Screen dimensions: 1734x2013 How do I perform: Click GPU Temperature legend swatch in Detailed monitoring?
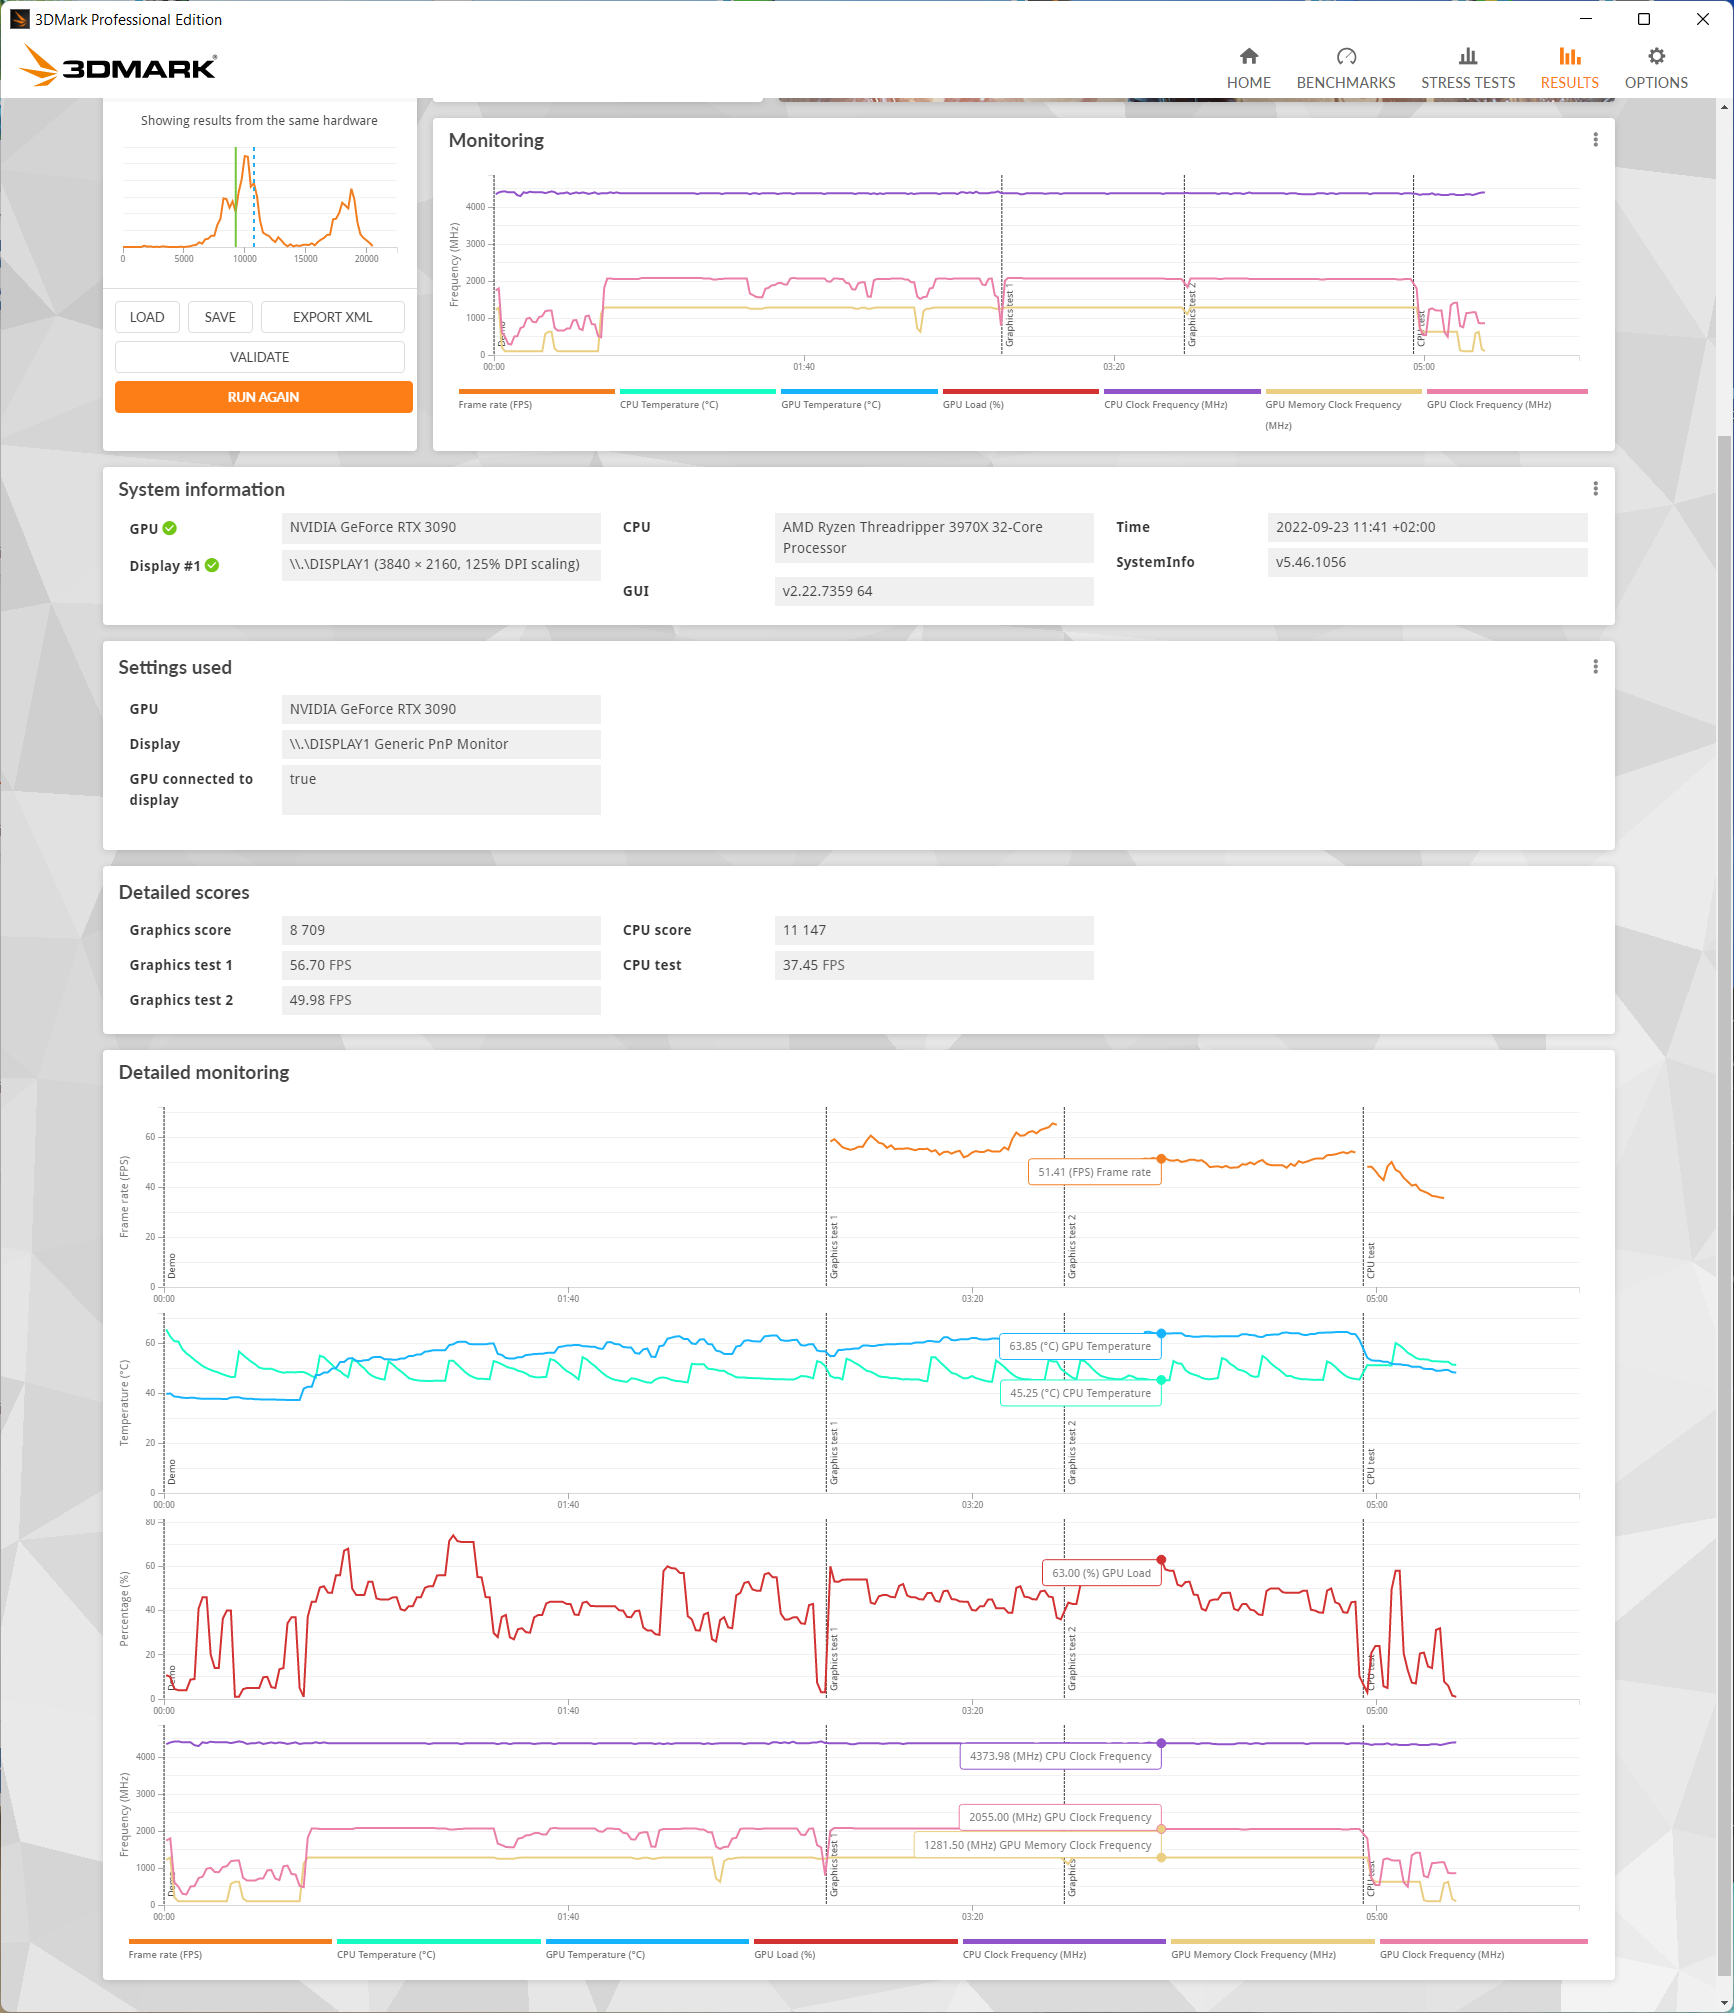point(647,1941)
